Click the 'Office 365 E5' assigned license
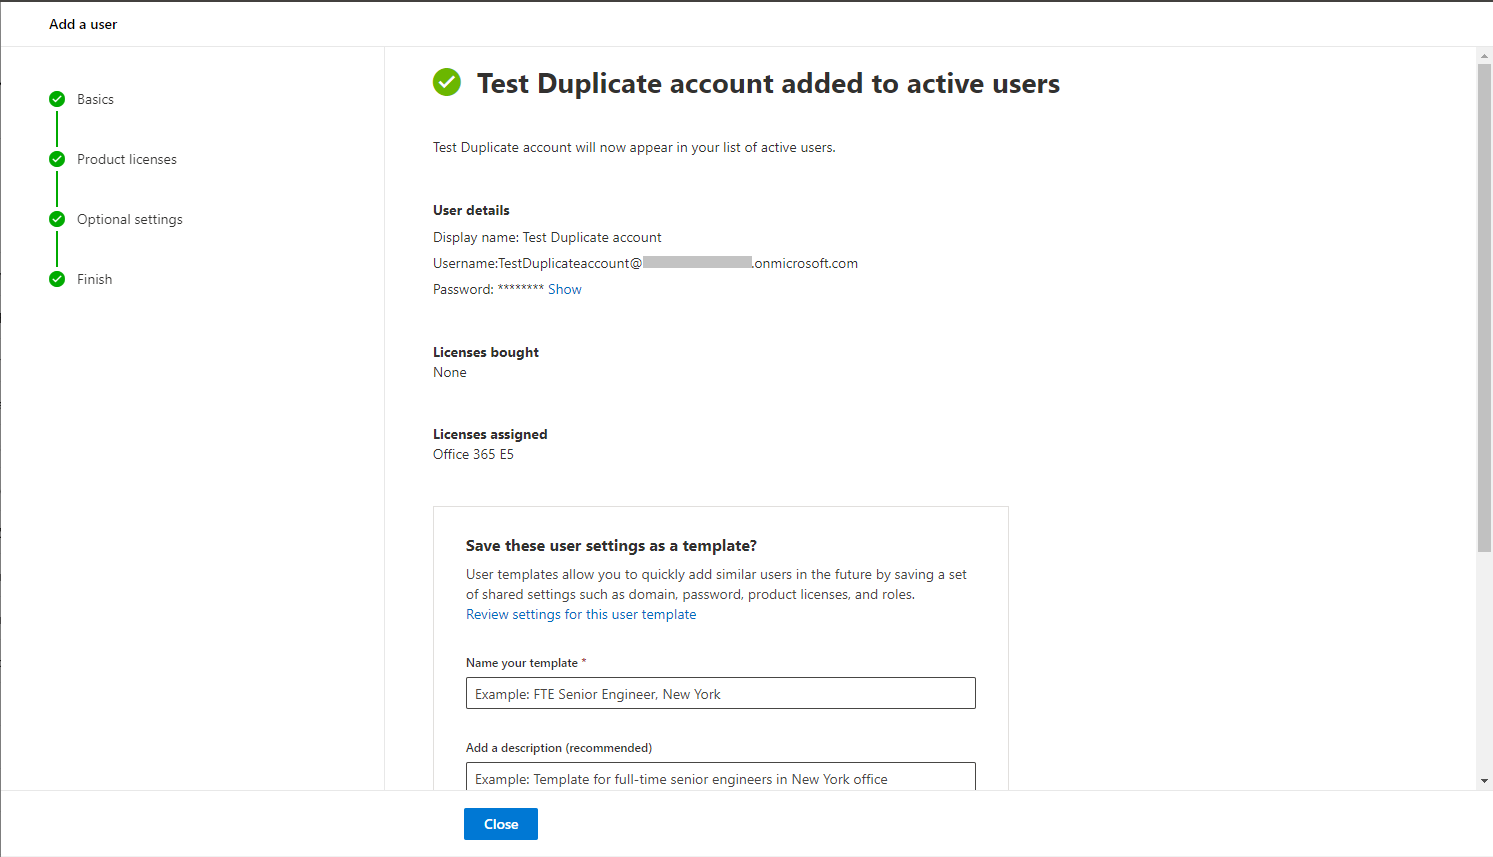Image resolution: width=1493 pixels, height=857 pixels. (473, 454)
